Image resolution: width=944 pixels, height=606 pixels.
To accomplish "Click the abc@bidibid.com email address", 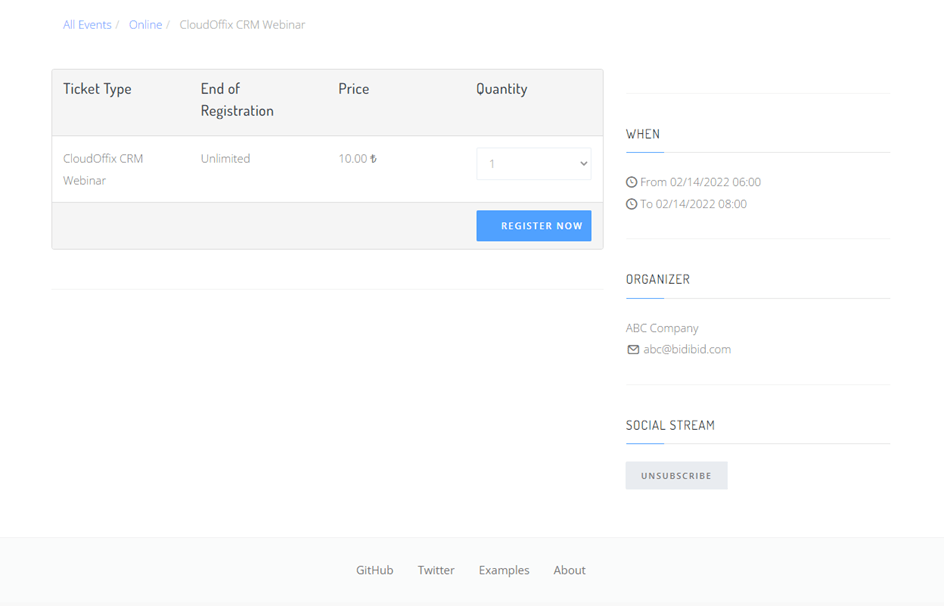I will 687,349.
